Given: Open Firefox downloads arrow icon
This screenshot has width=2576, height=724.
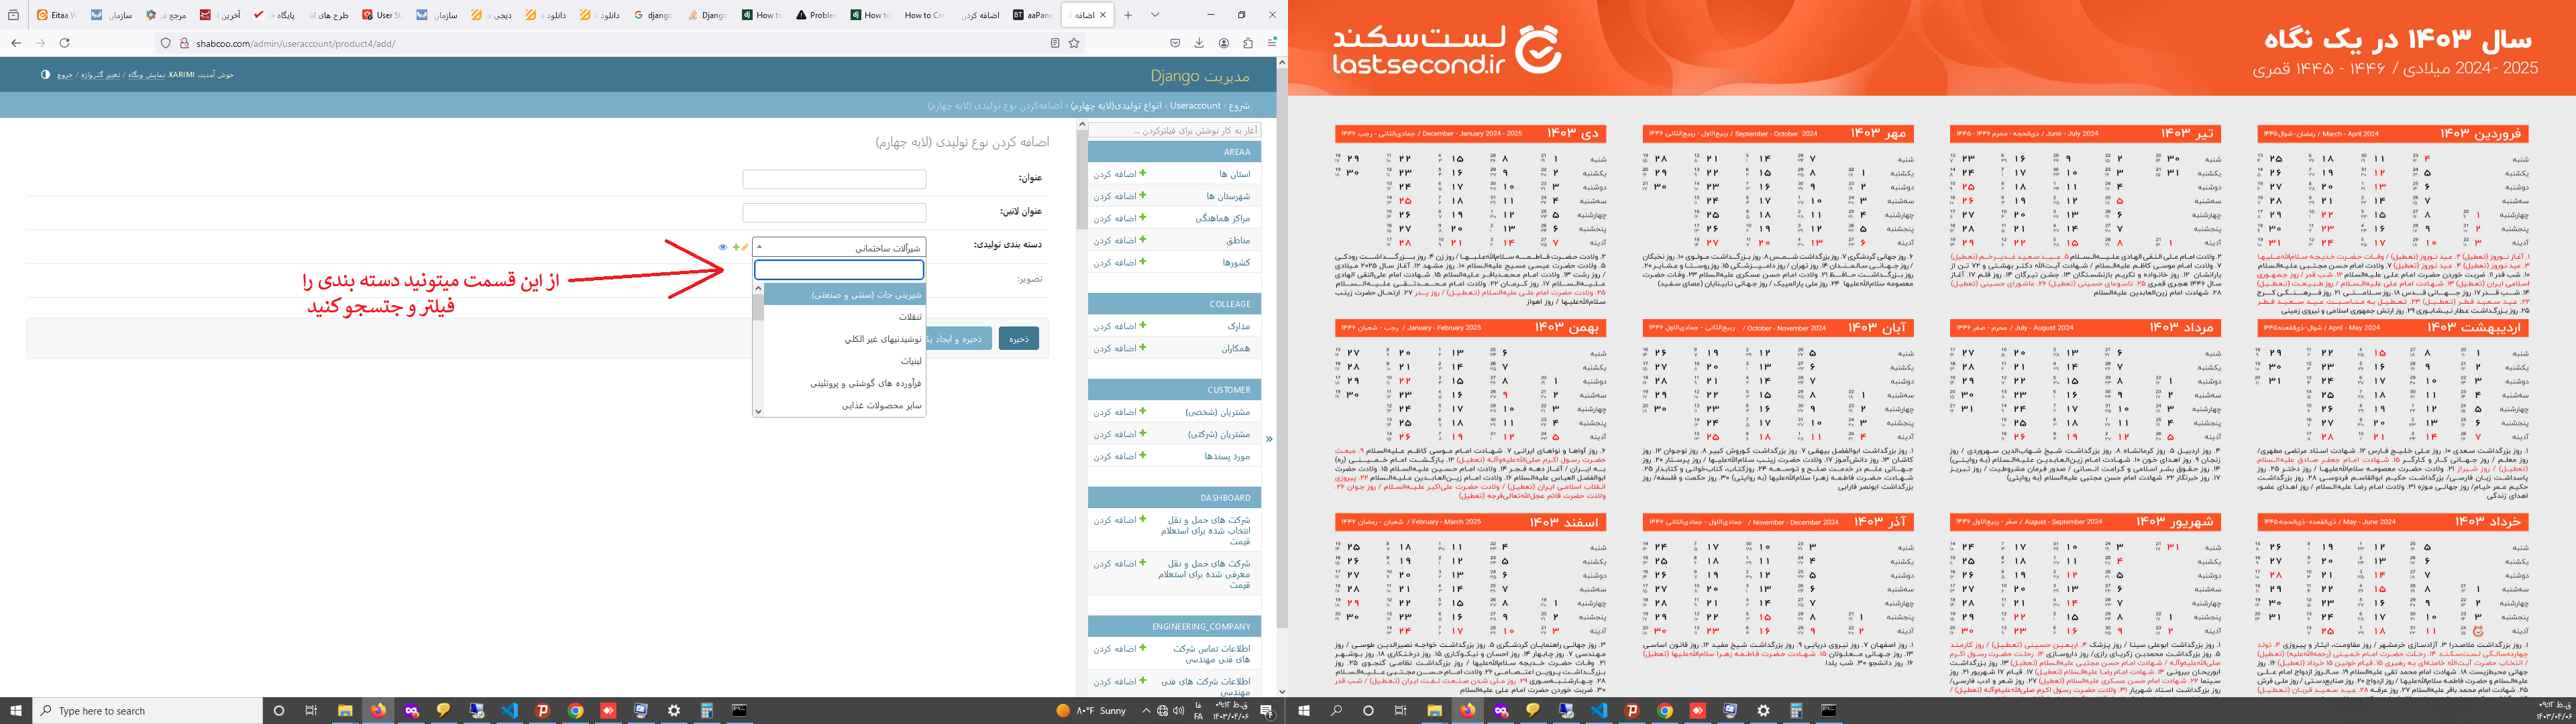Looking at the screenshot, I should pyautogui.click(x=1199, y=43).
